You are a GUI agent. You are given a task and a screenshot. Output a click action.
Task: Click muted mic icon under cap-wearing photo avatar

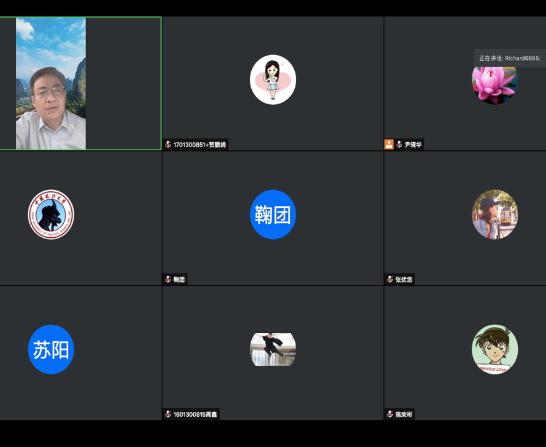(390, 279)
